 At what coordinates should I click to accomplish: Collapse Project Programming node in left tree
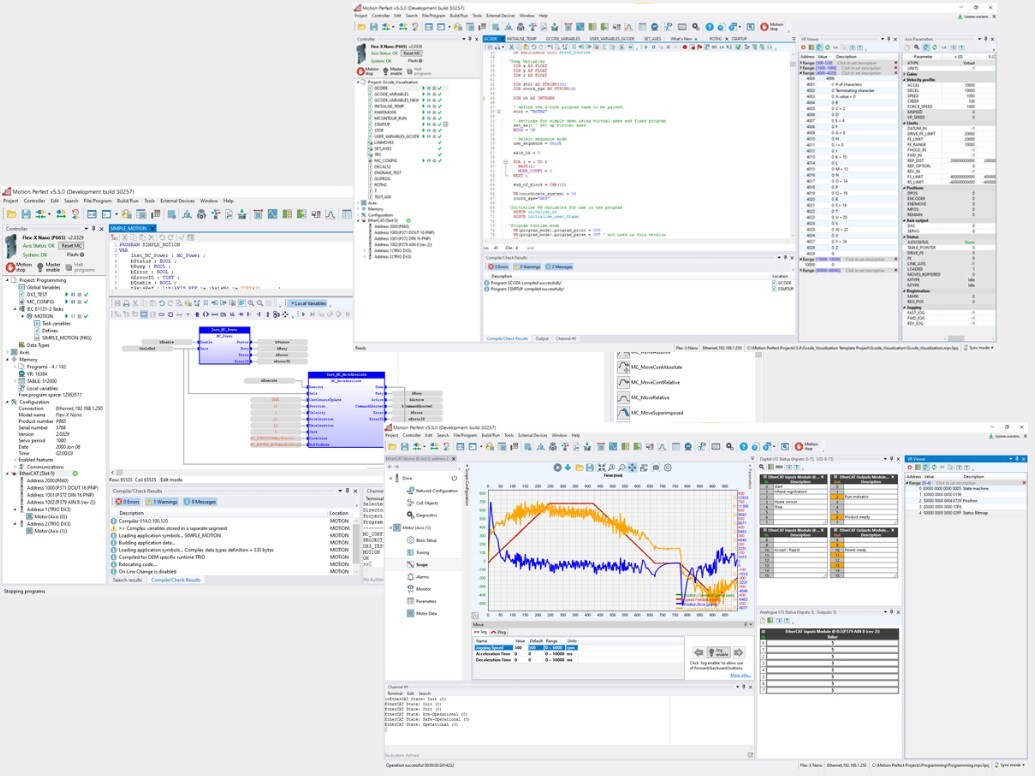click(x=7, y=280)
